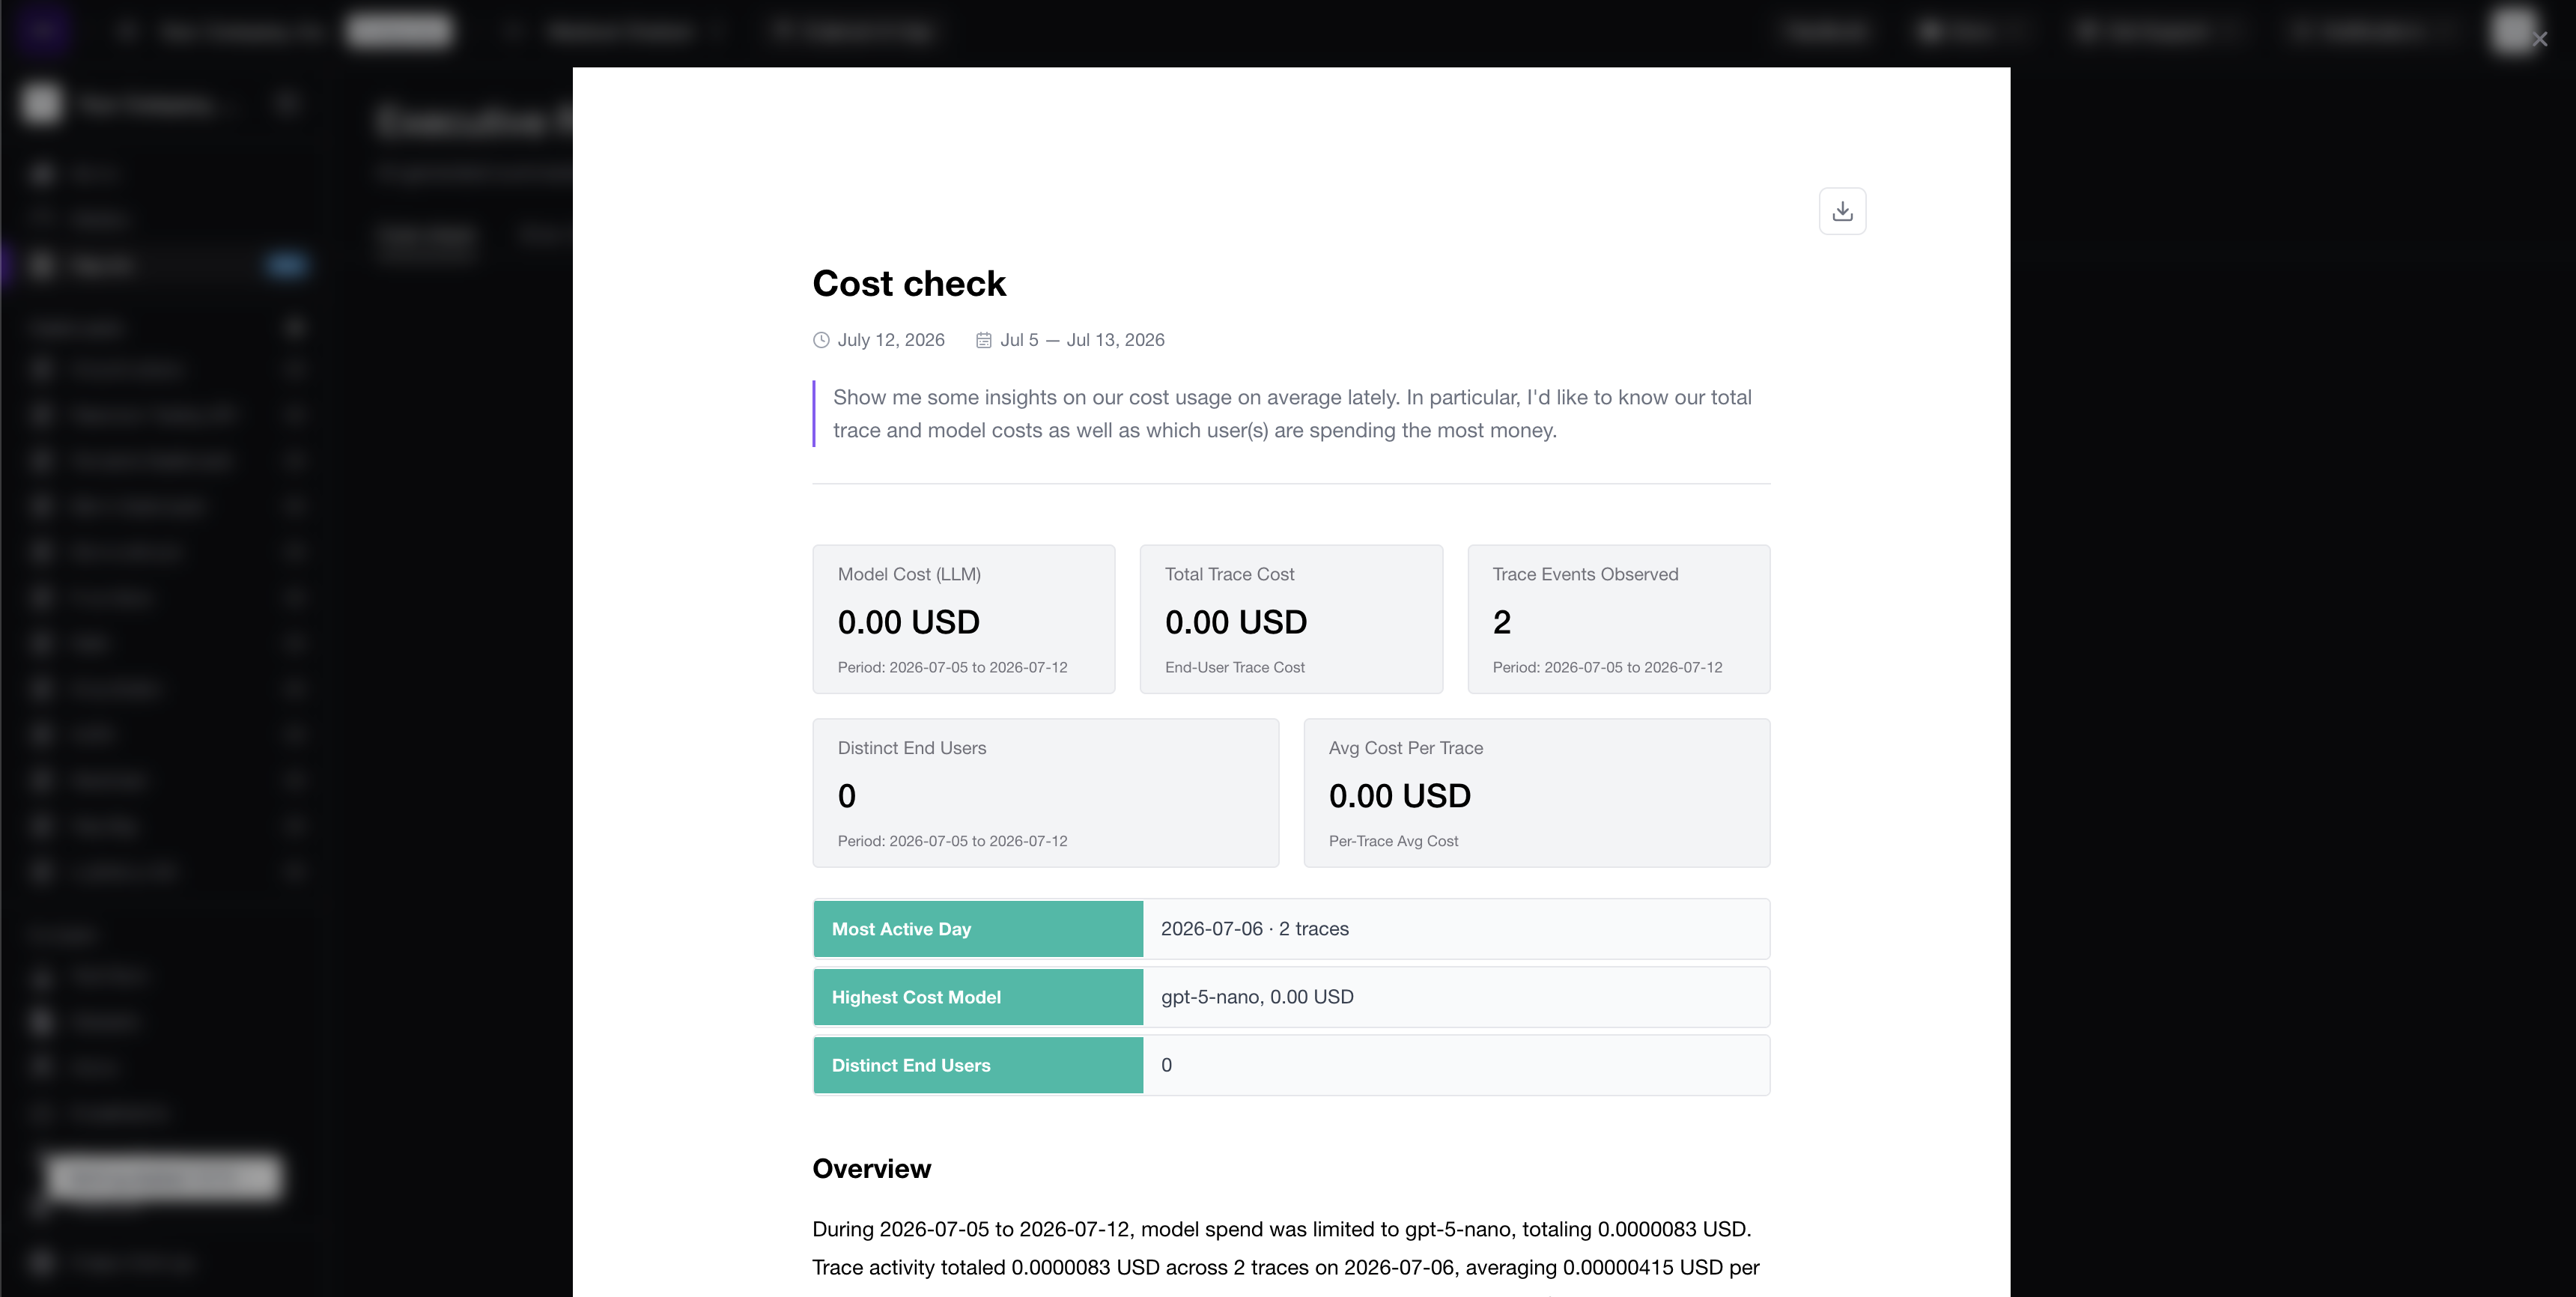
Task: Click the July 12, 2026 creation date
Action: tap(890, 340)
